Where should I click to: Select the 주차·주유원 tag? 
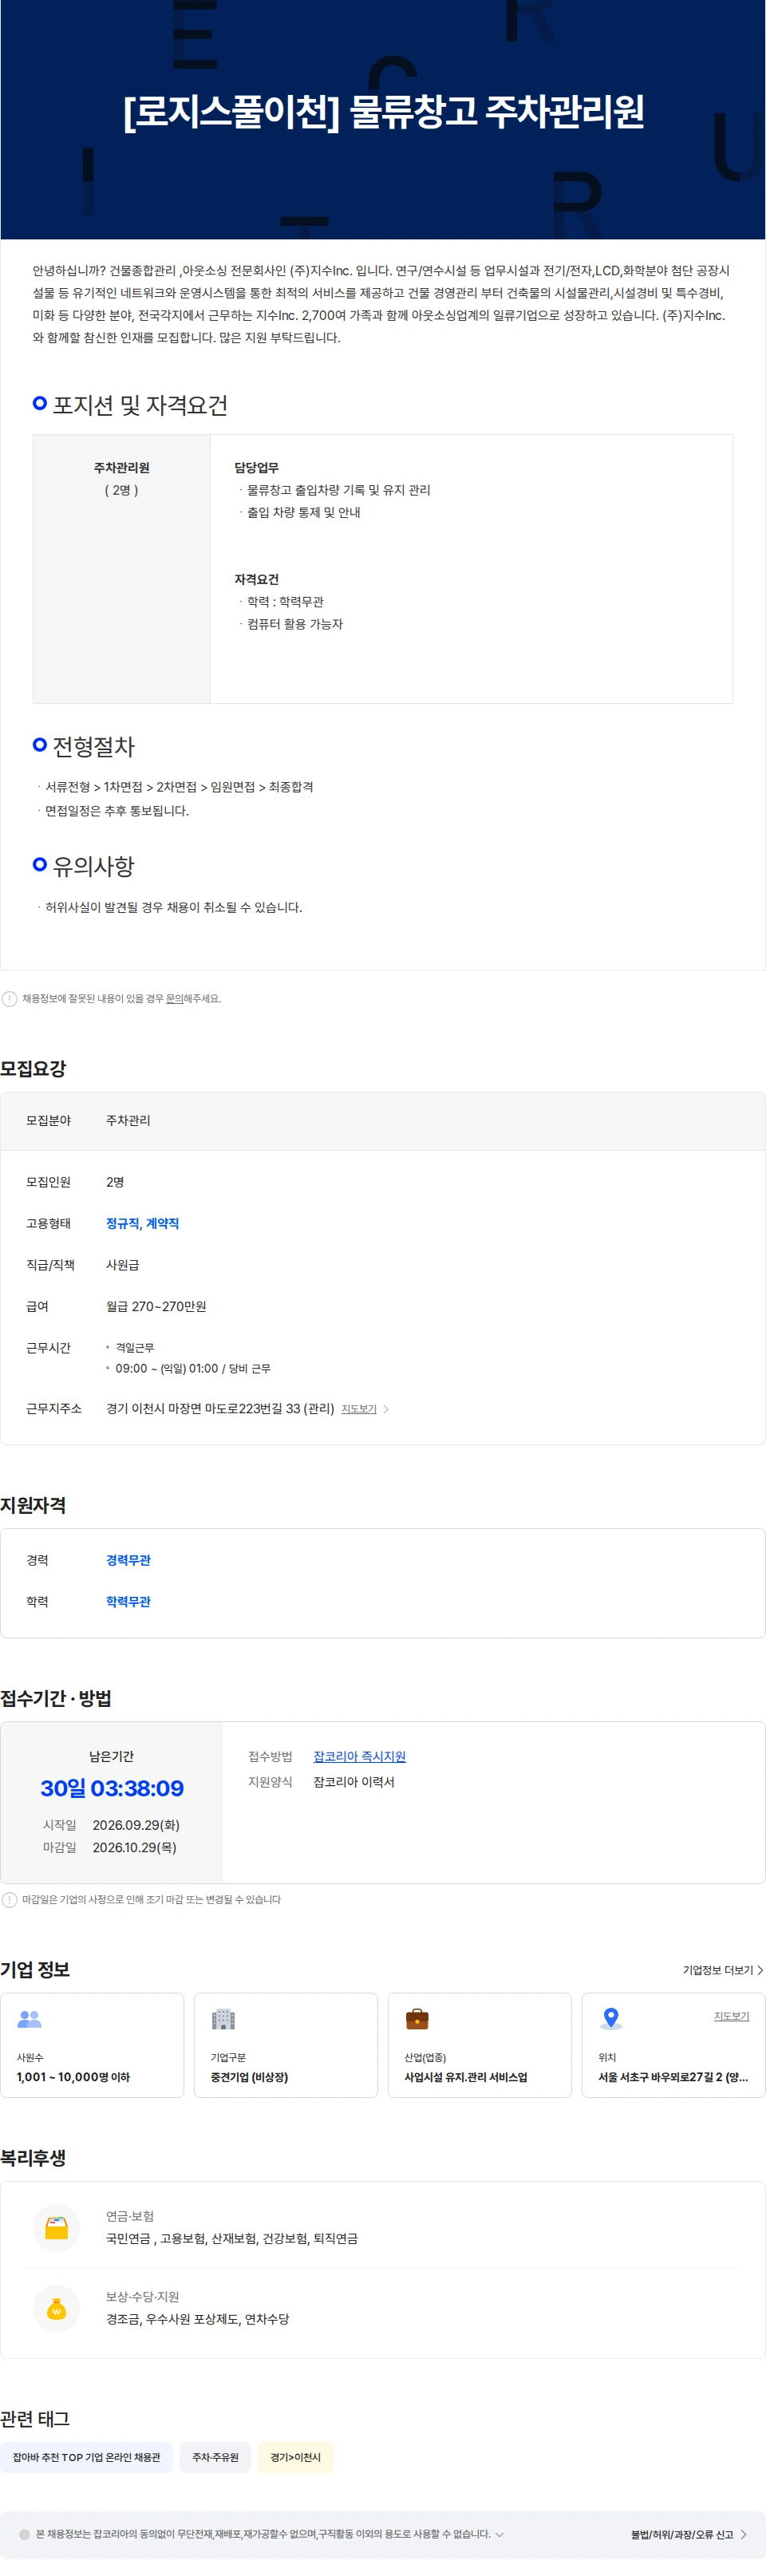pos(215,2456)
